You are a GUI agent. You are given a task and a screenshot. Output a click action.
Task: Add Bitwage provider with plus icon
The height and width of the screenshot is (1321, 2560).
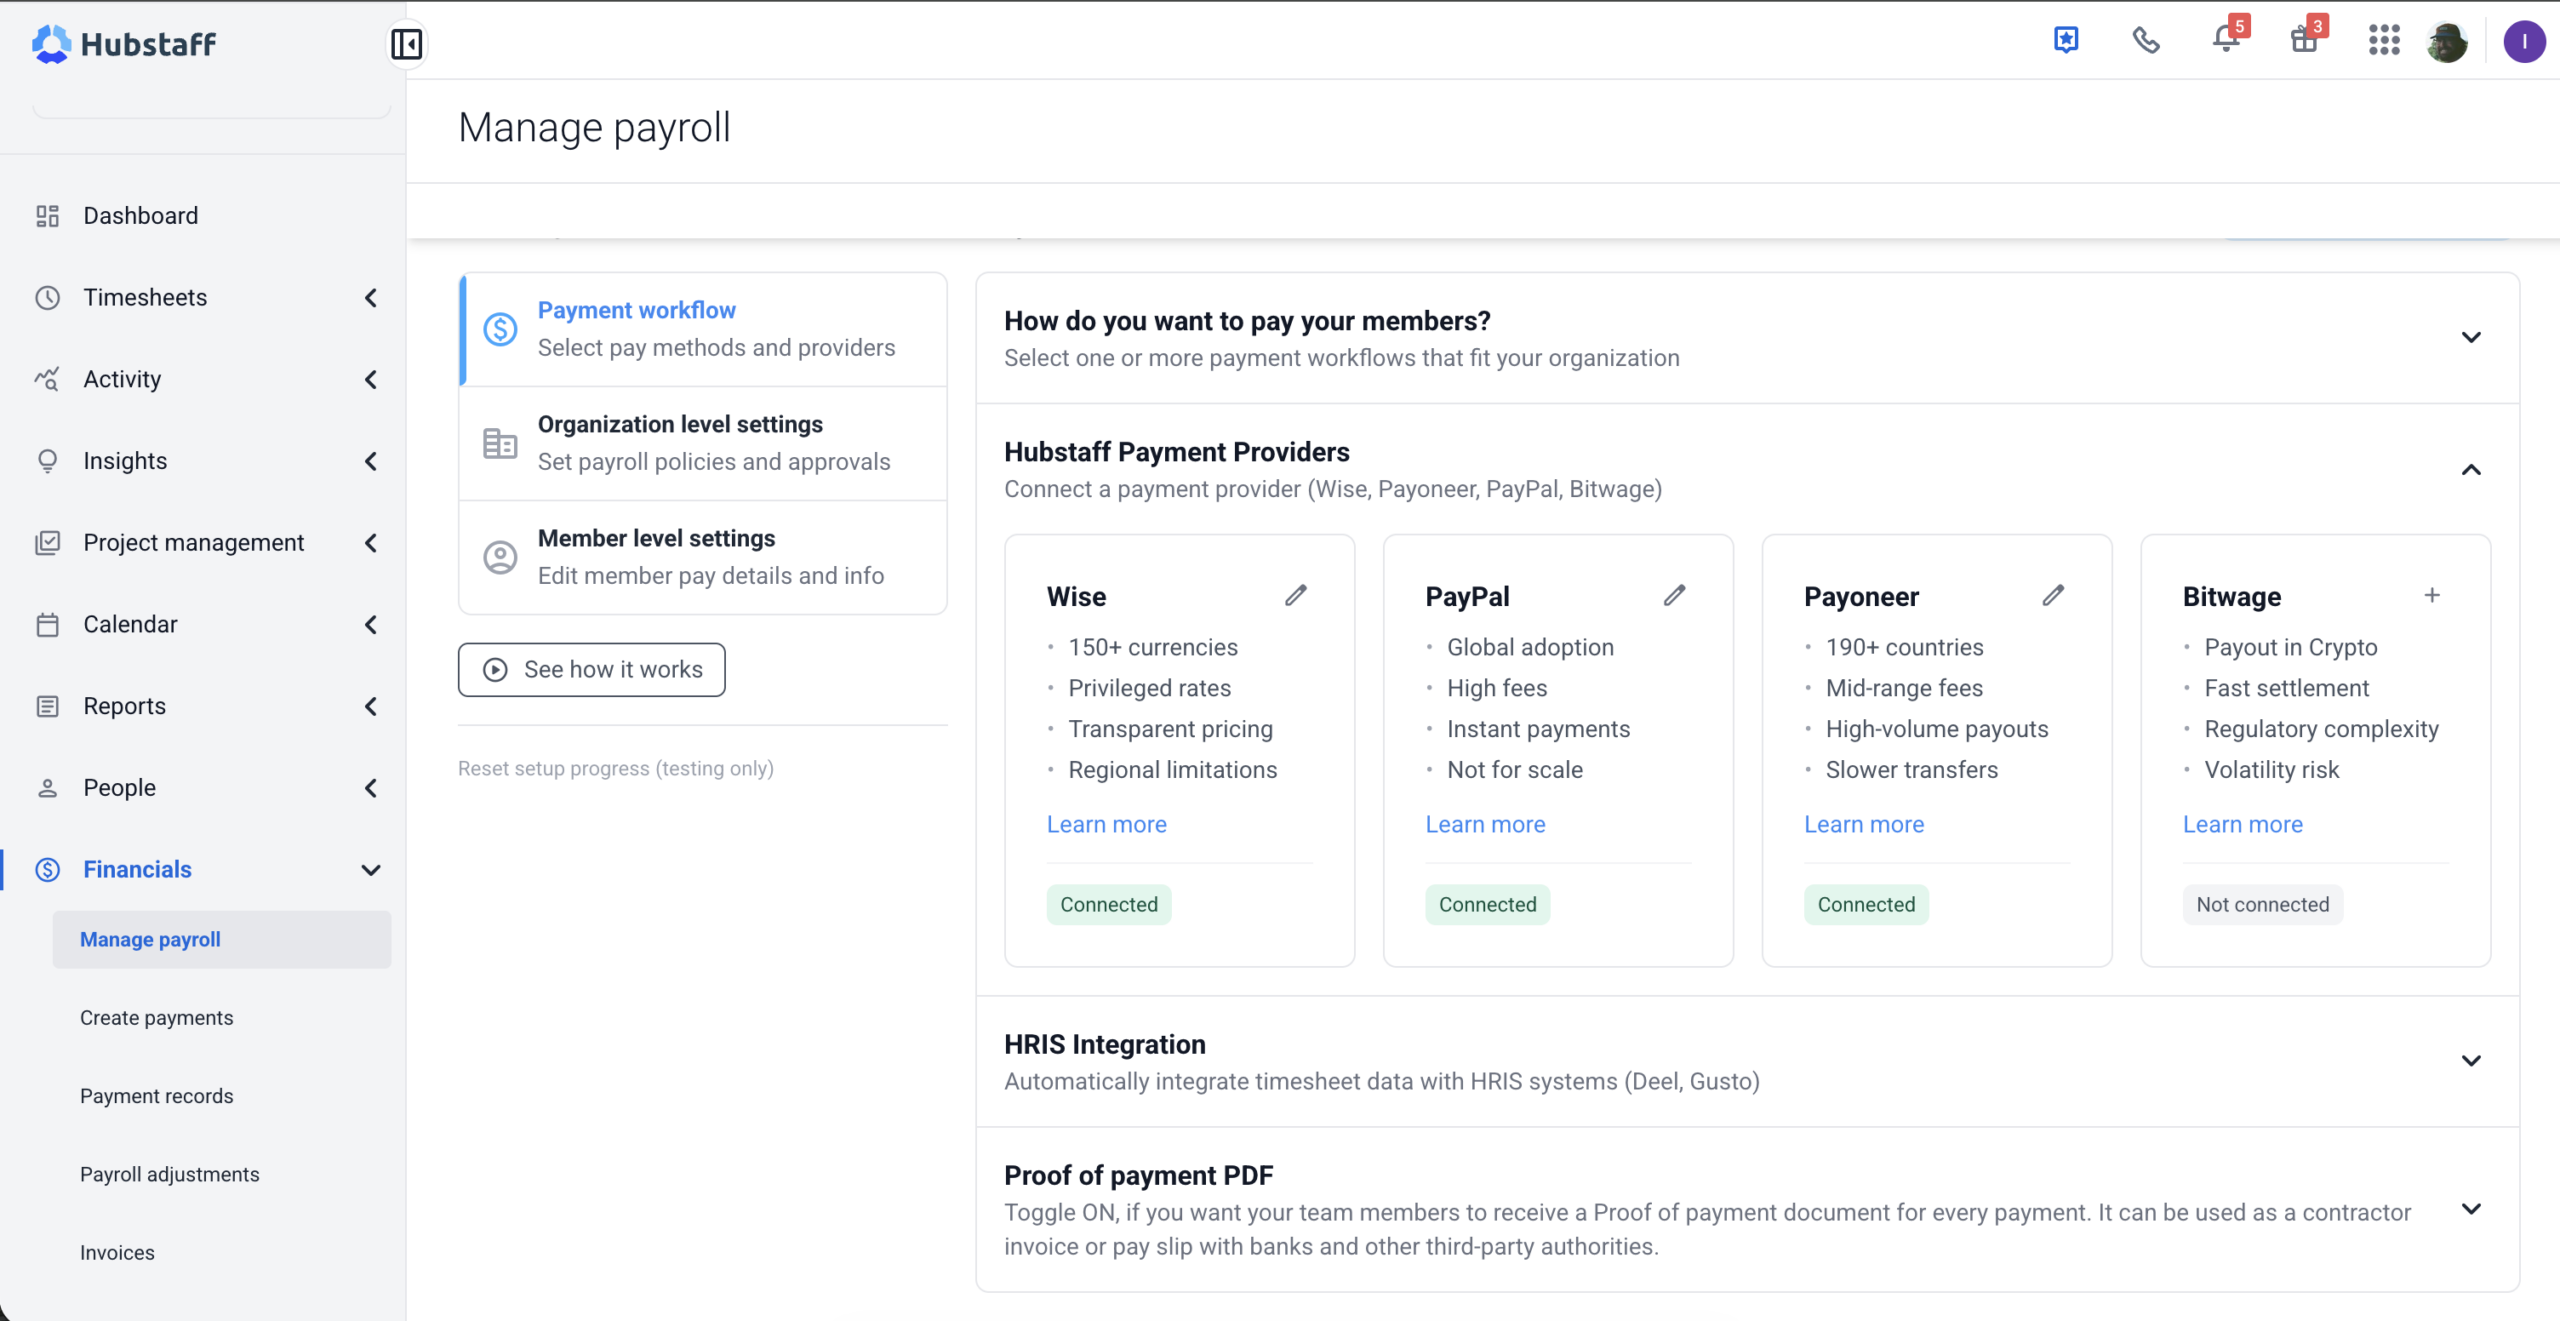coord(2432,596)
